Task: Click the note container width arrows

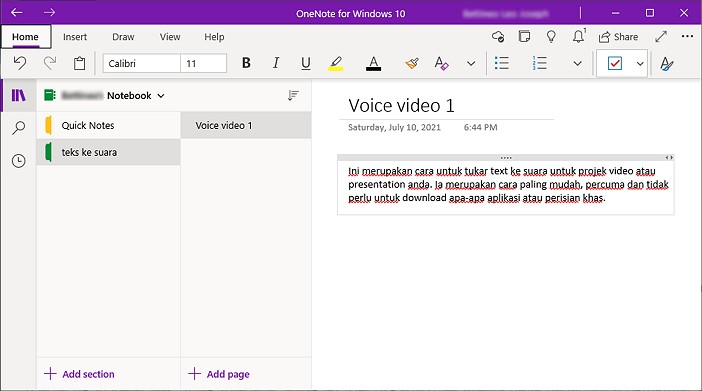Action: (669, 158)
